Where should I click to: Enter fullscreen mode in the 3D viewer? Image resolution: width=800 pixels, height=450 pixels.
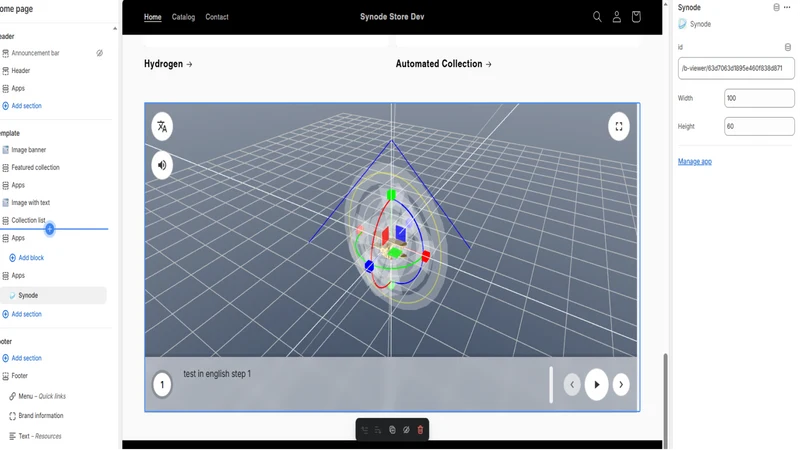[x=618, y=127]
